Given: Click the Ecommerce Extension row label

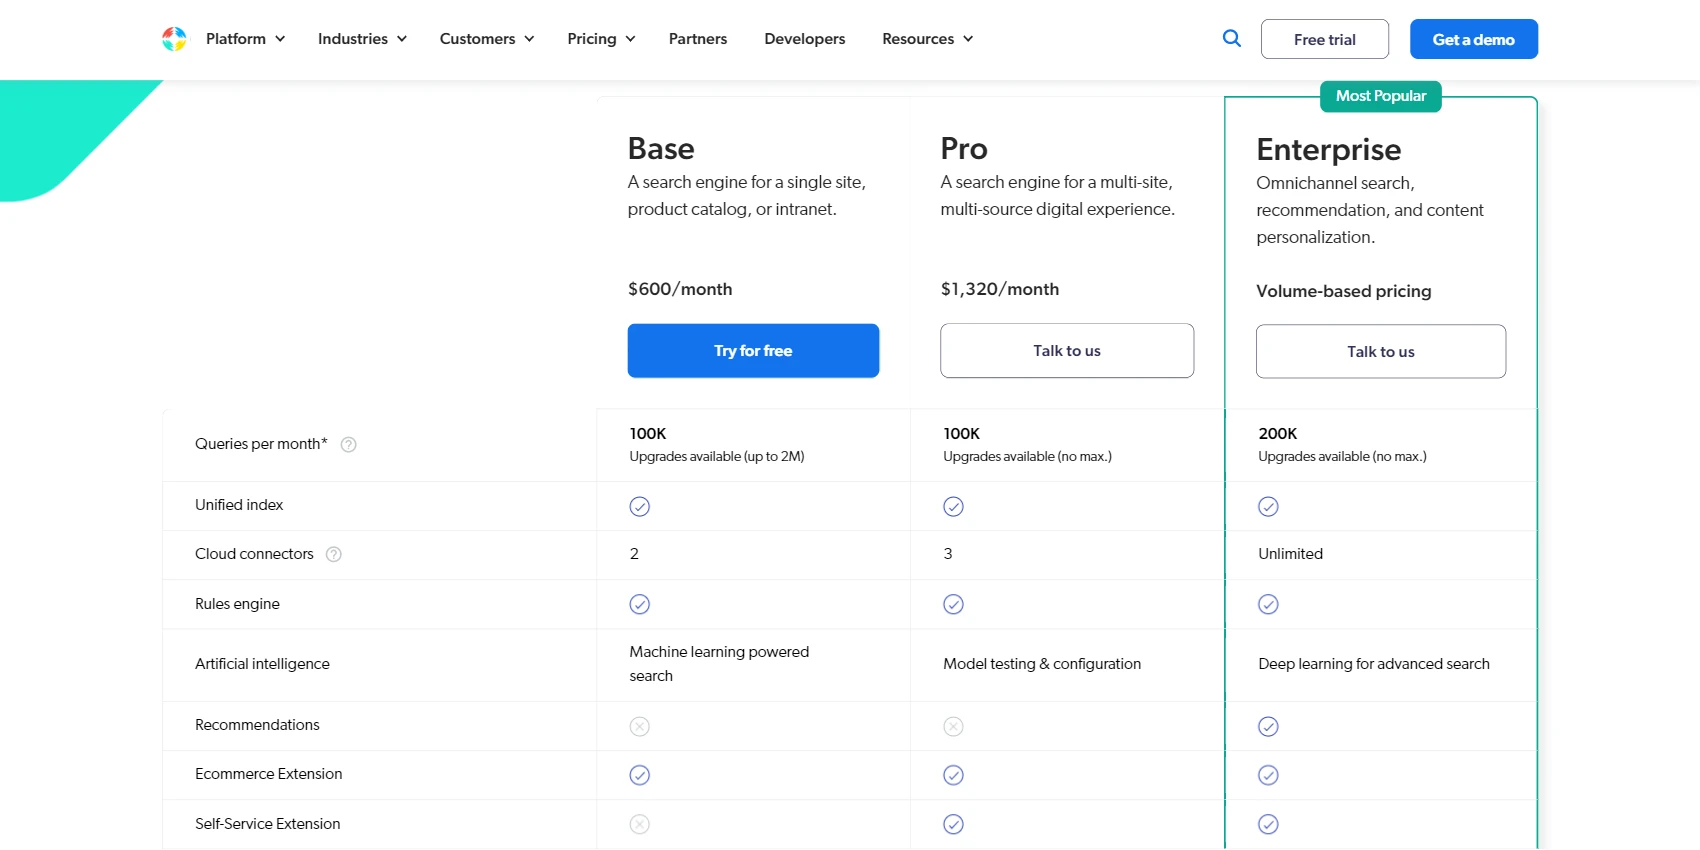Looking at the screenshot, I should 268,774.
